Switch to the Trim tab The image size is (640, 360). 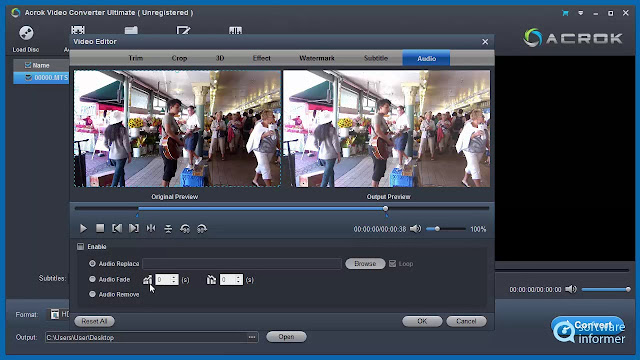(136, 58)
